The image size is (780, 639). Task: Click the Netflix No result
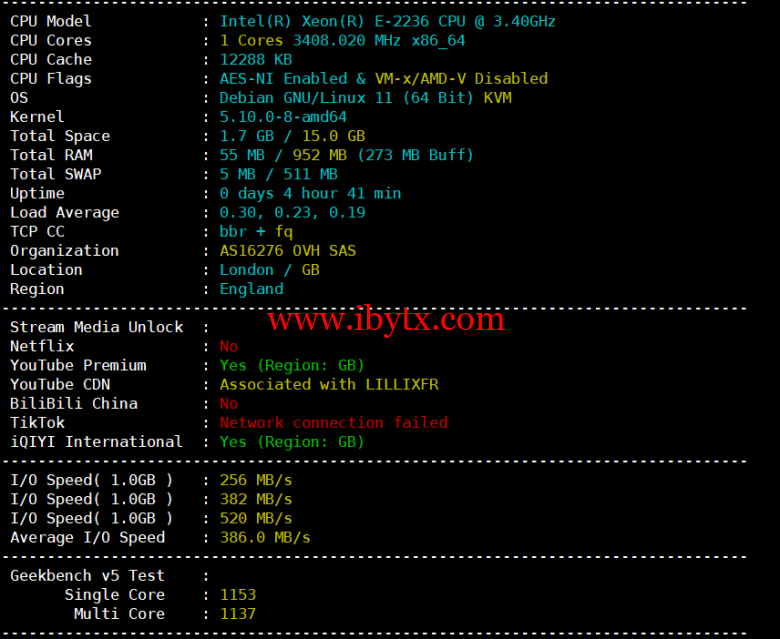[x=229, y=346]
